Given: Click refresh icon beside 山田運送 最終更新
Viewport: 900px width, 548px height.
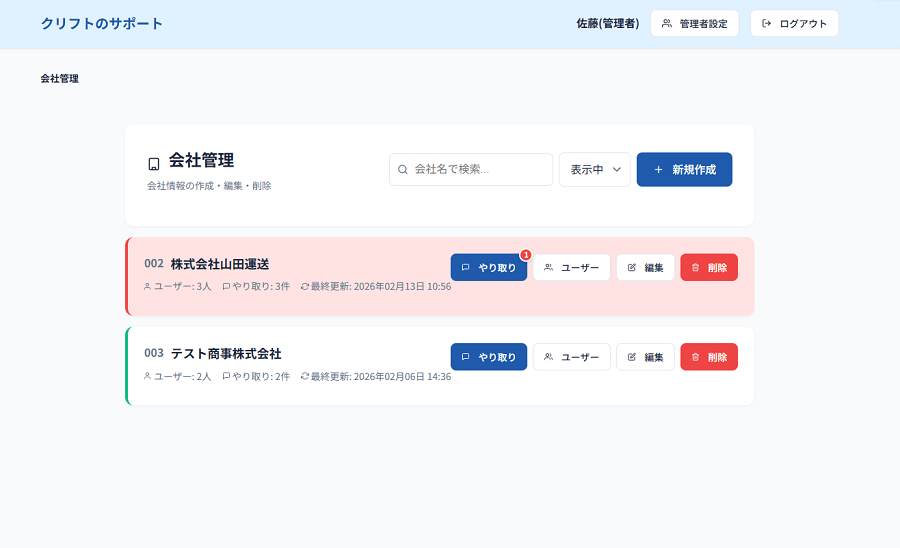Looking at the screenshot, I should [x=304, y=286].
